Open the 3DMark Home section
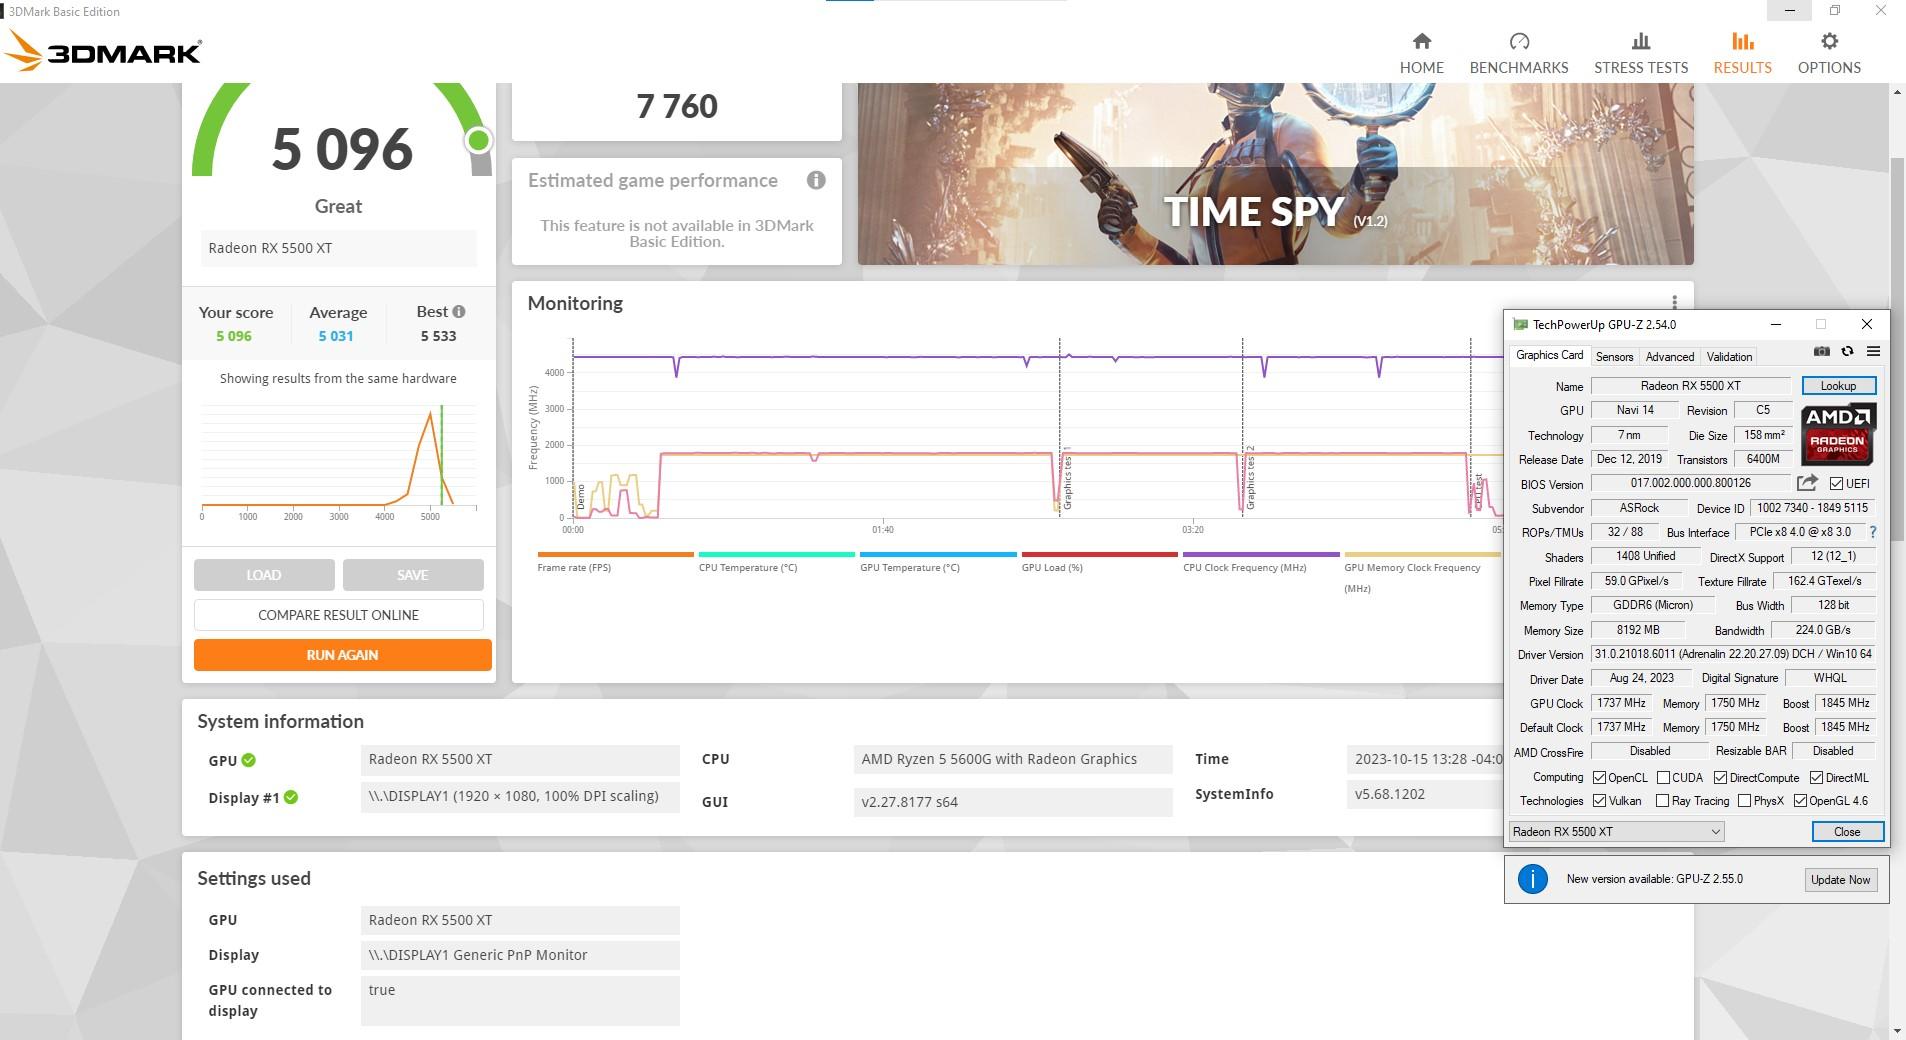Screen dimensions: 1906x1040 point(1421,53)
